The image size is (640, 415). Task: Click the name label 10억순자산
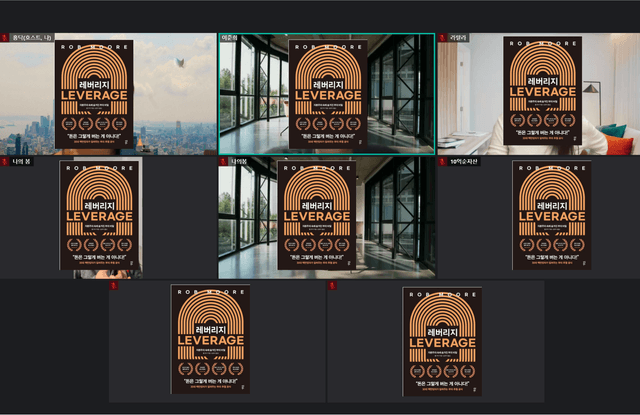(464, 162)
